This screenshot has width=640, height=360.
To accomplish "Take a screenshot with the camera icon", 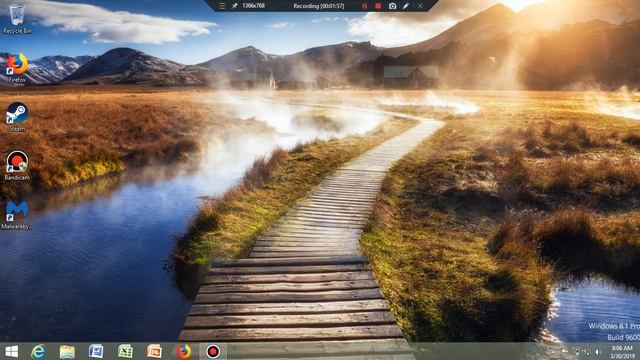I will pyautogui.click(x=392, y=6).
